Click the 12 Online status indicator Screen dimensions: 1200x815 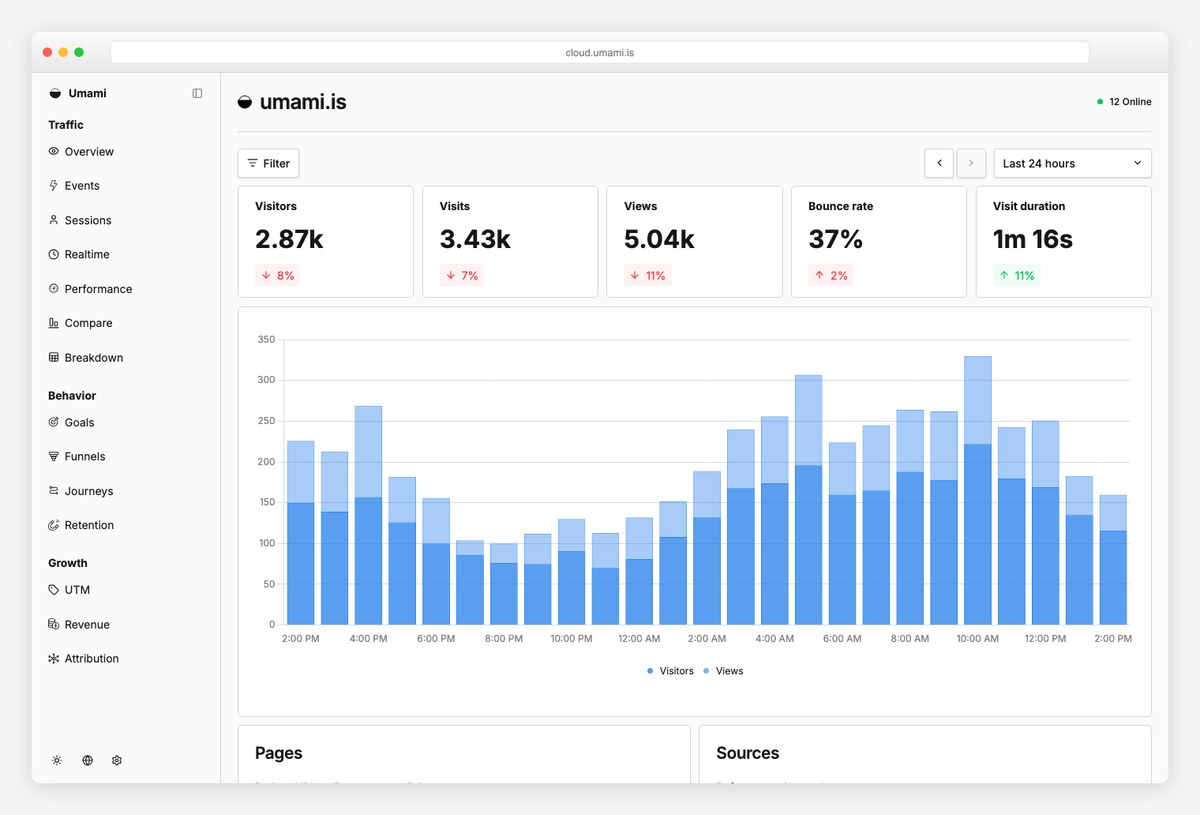click(1124, 101)
